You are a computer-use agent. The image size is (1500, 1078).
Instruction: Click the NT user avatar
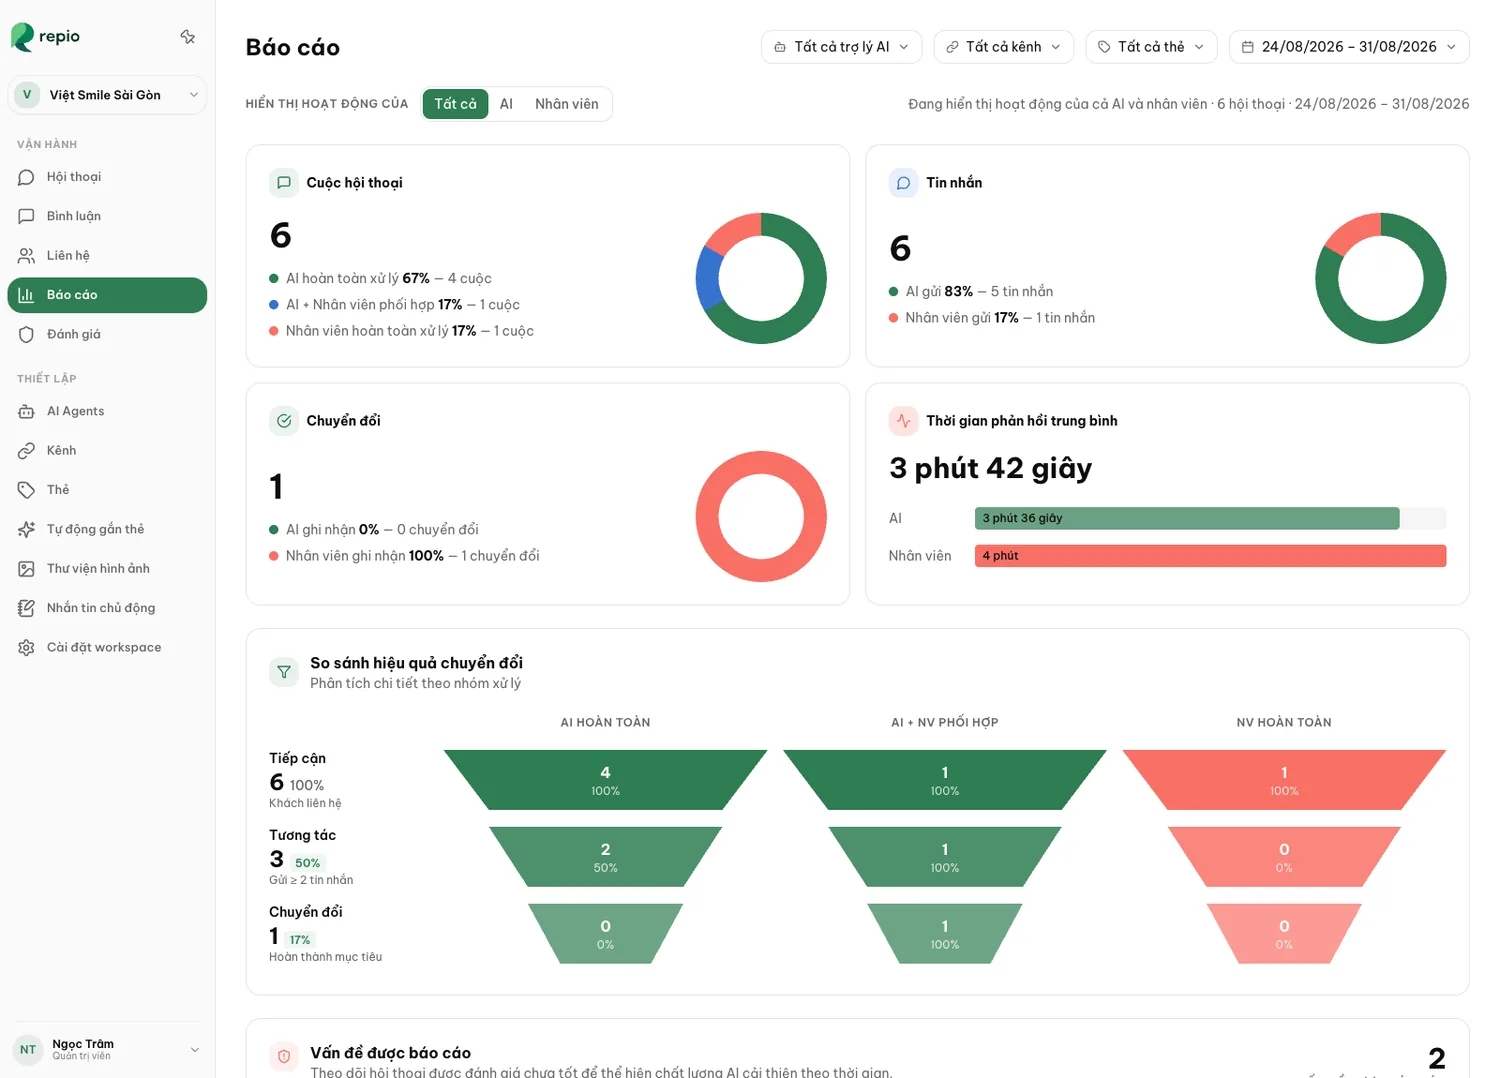point(28,1049)
